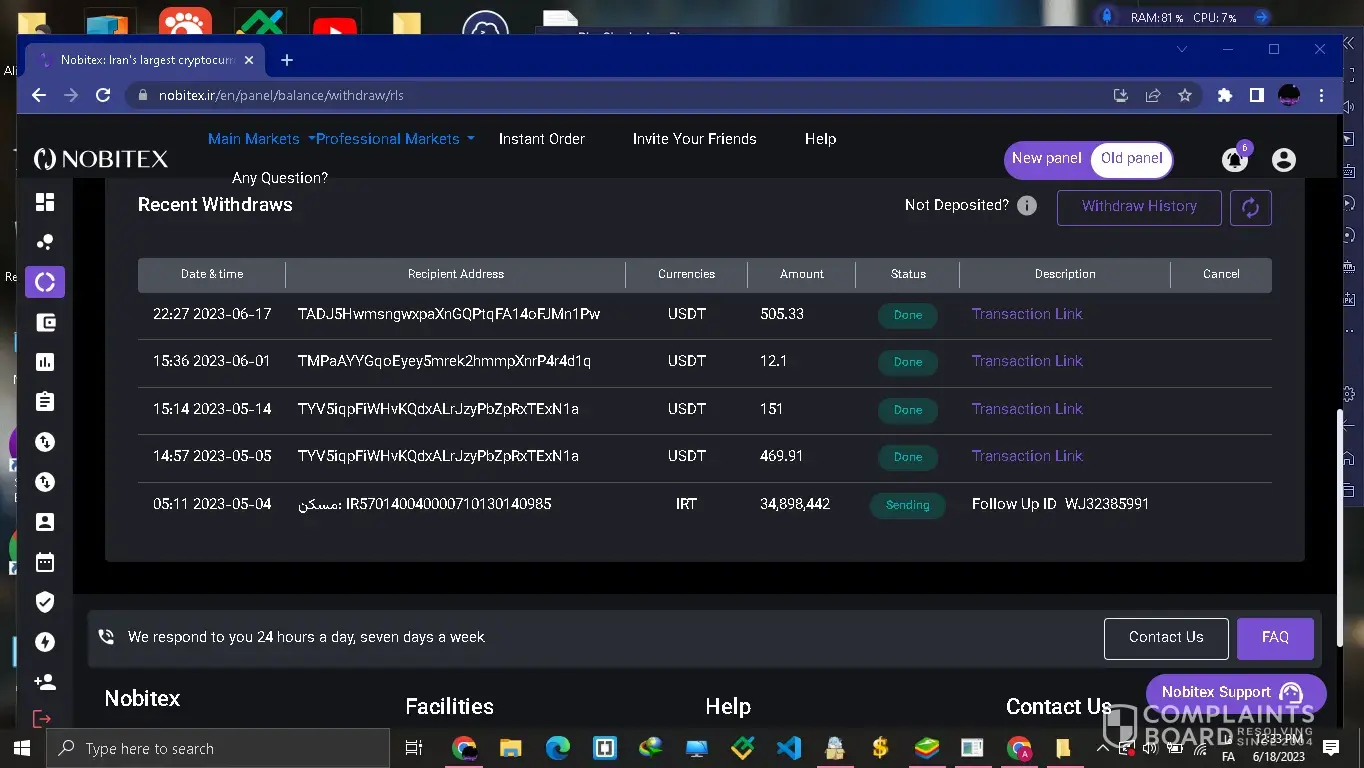Go back with the browser back arrow
1364x768 pixels.
(x=39, y=95)
